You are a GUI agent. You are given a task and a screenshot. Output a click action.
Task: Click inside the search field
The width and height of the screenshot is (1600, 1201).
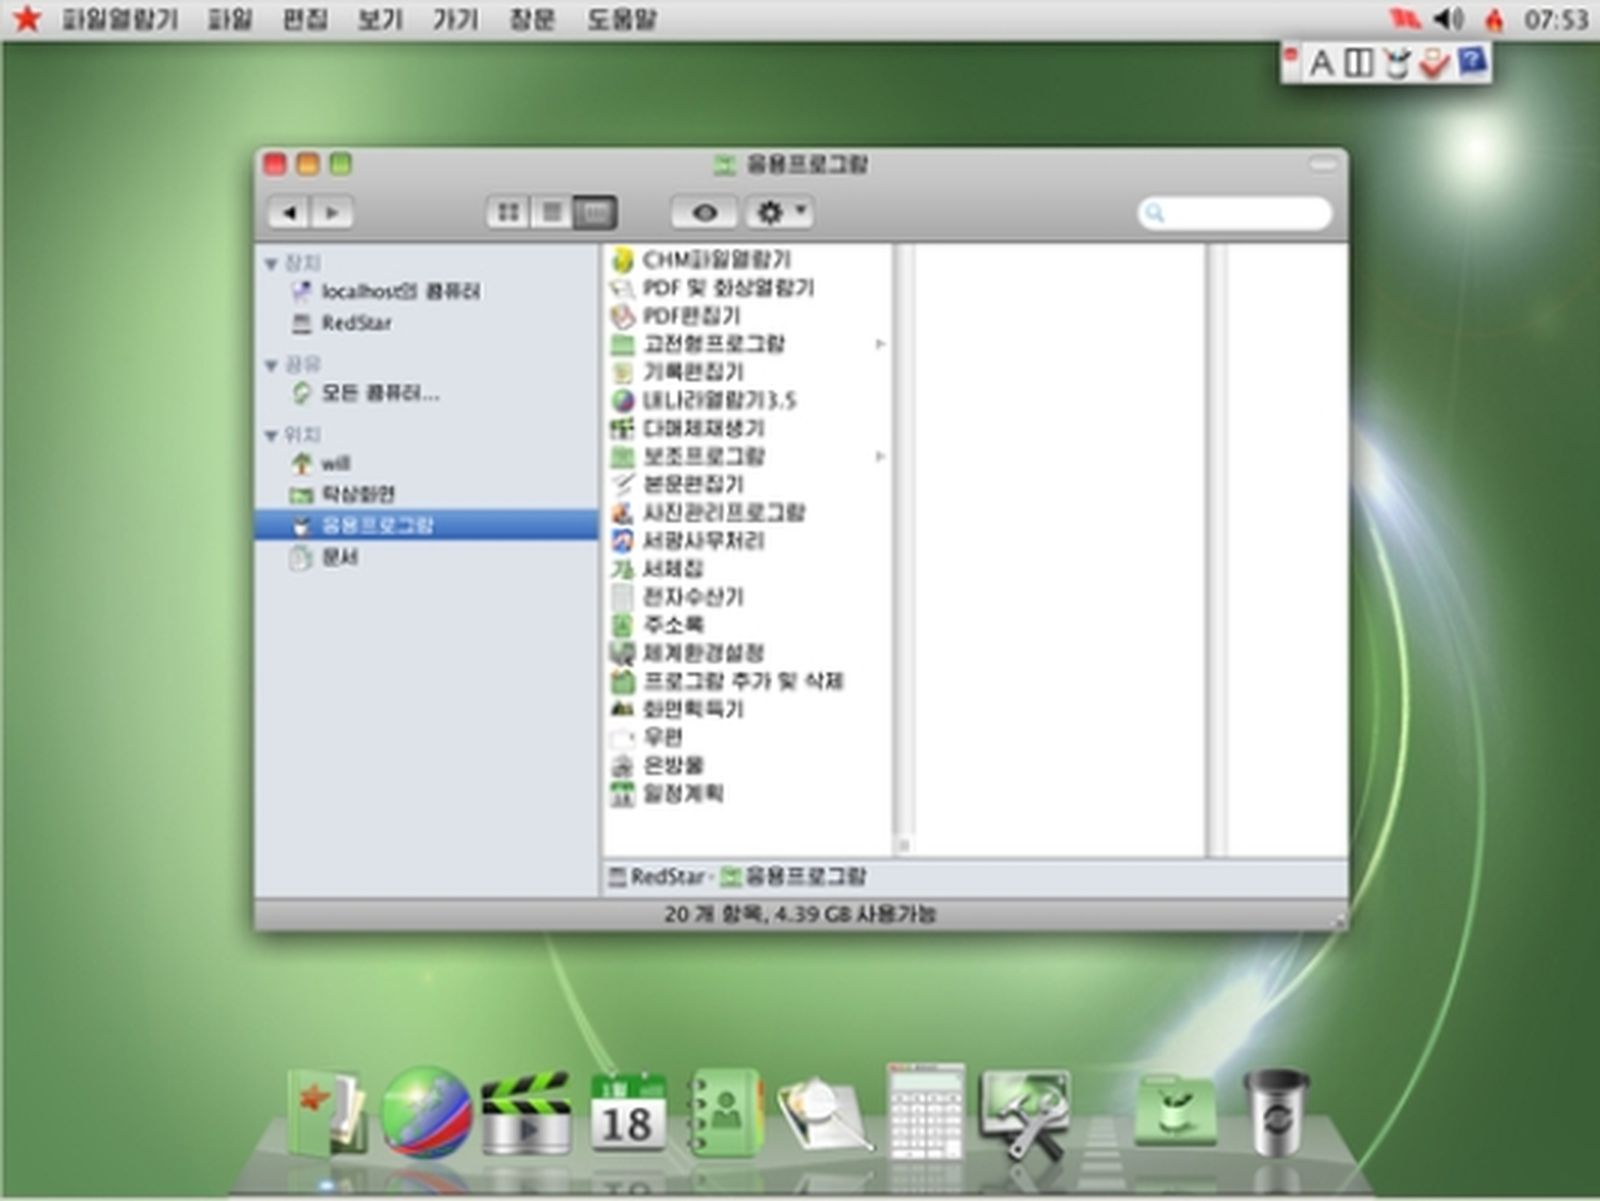point(1235,213)
